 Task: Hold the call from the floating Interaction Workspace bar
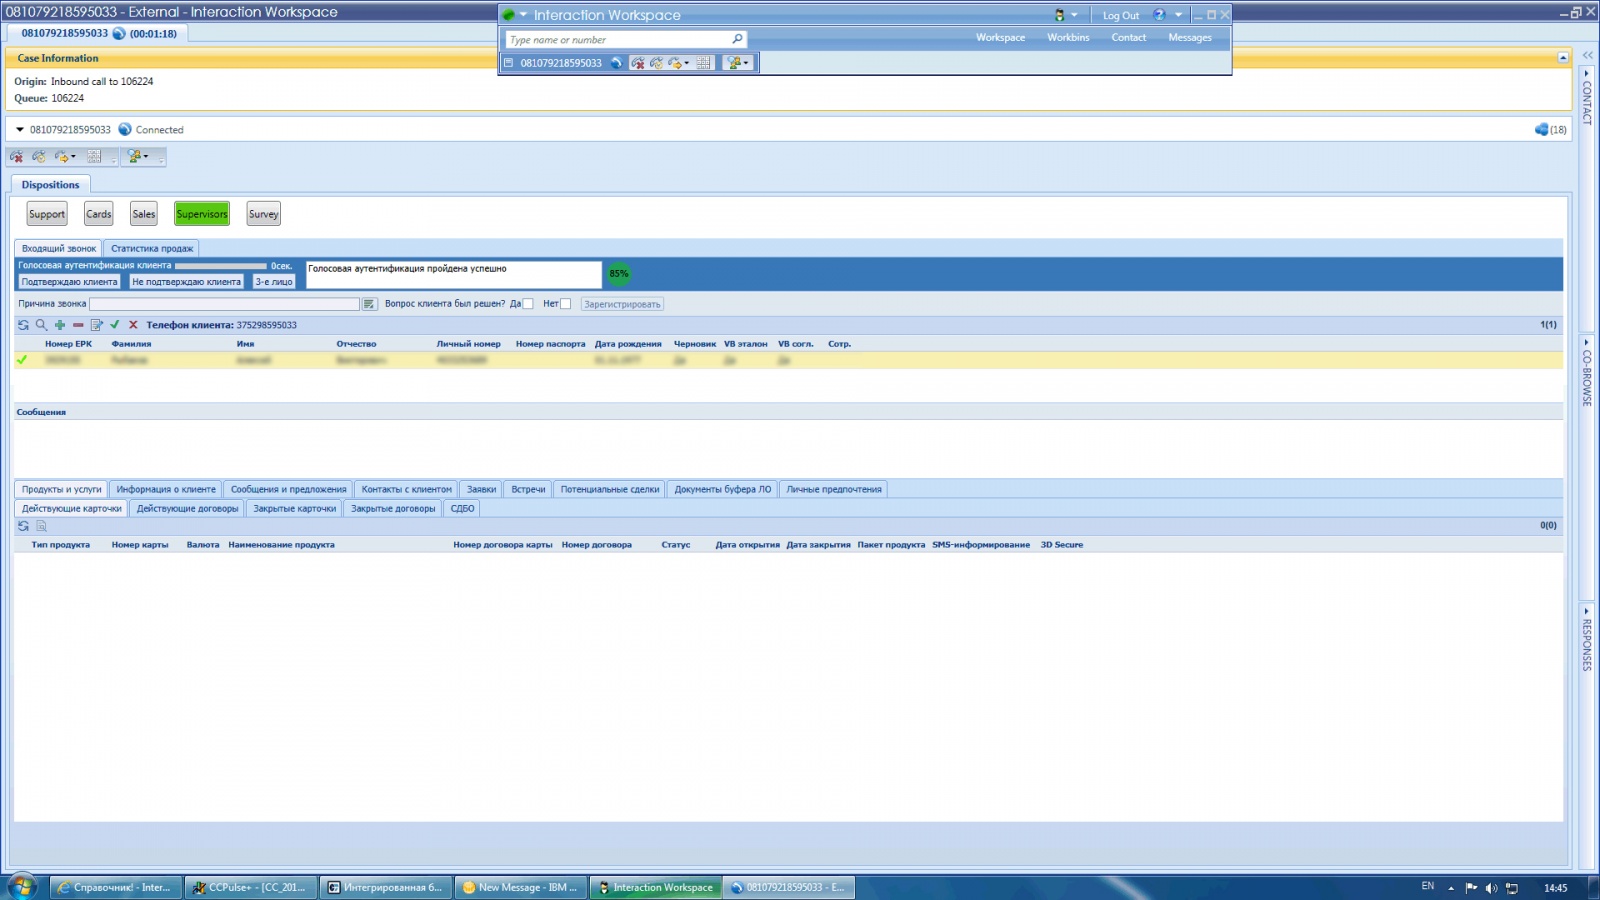tap(657, 63)
